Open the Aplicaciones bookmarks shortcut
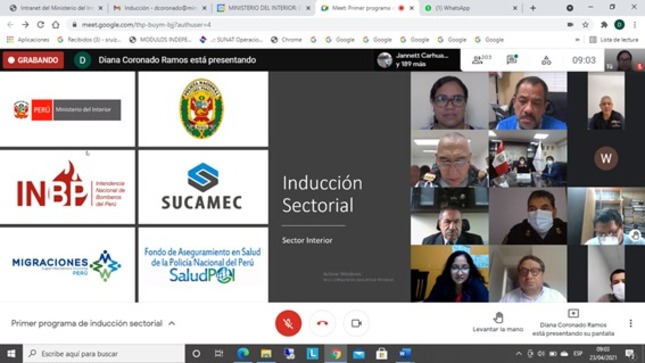Image resolution: width=645 pixels, height=363 pixels. coord(28,40)
